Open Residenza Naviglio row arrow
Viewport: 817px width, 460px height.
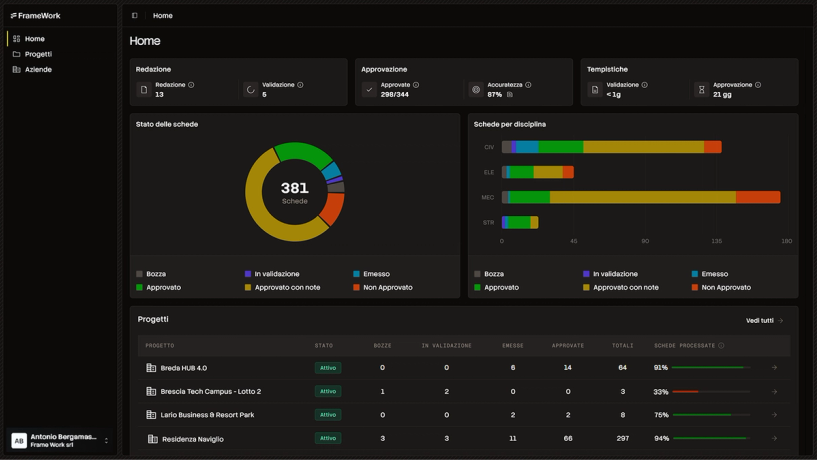[x=774, y=439]
